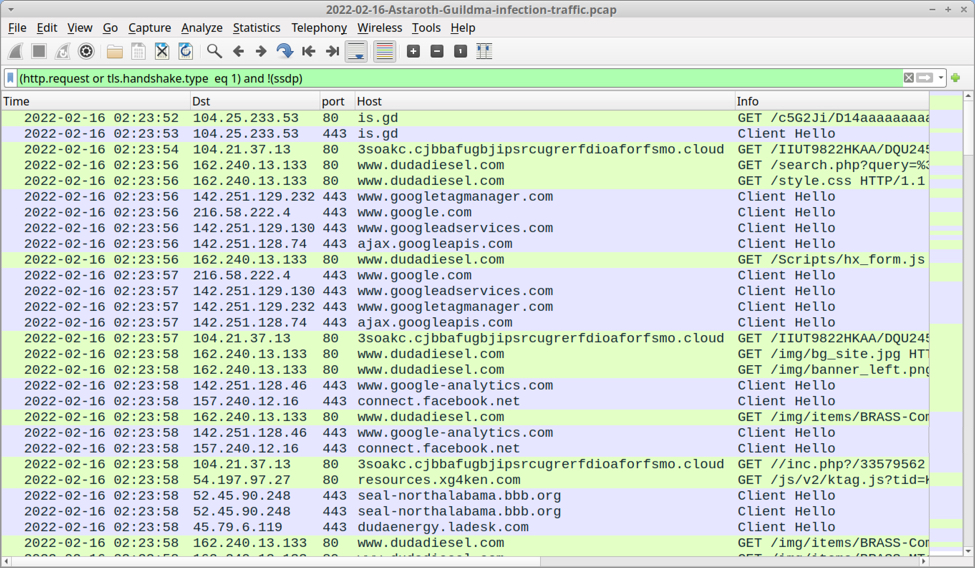Open a capture file via folder icon
This screenshot has width=975, height=568.
click(115, 51)
